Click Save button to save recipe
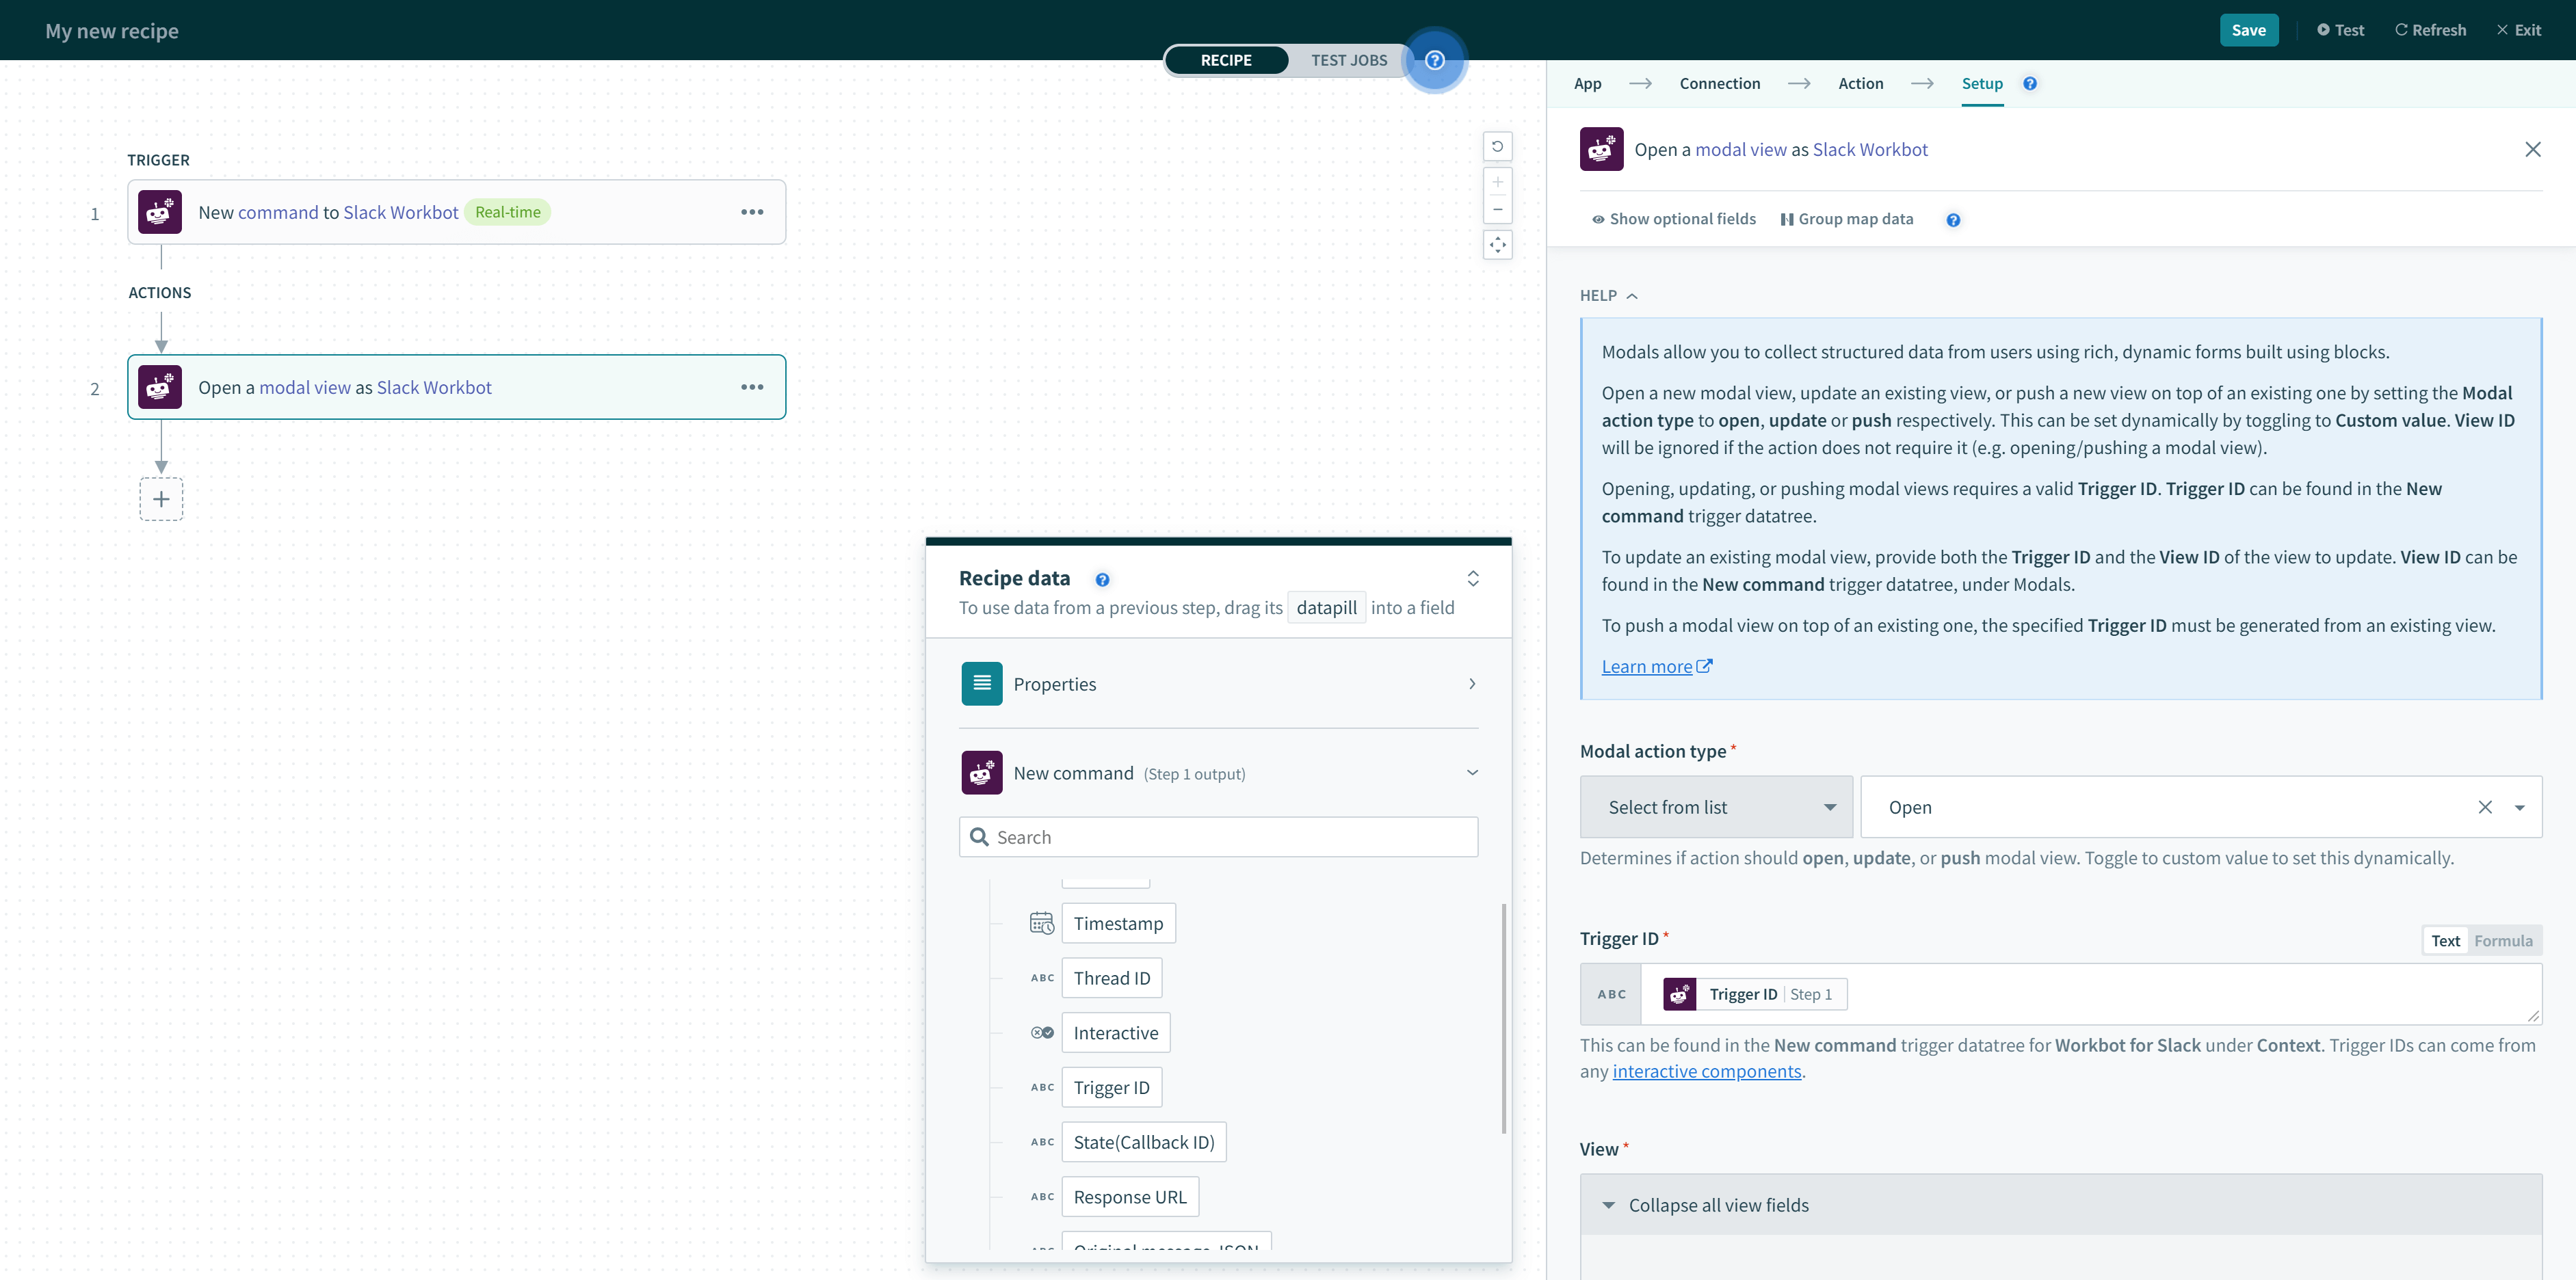Viewport: 2576px width, 1280px height. [2249, 28]
